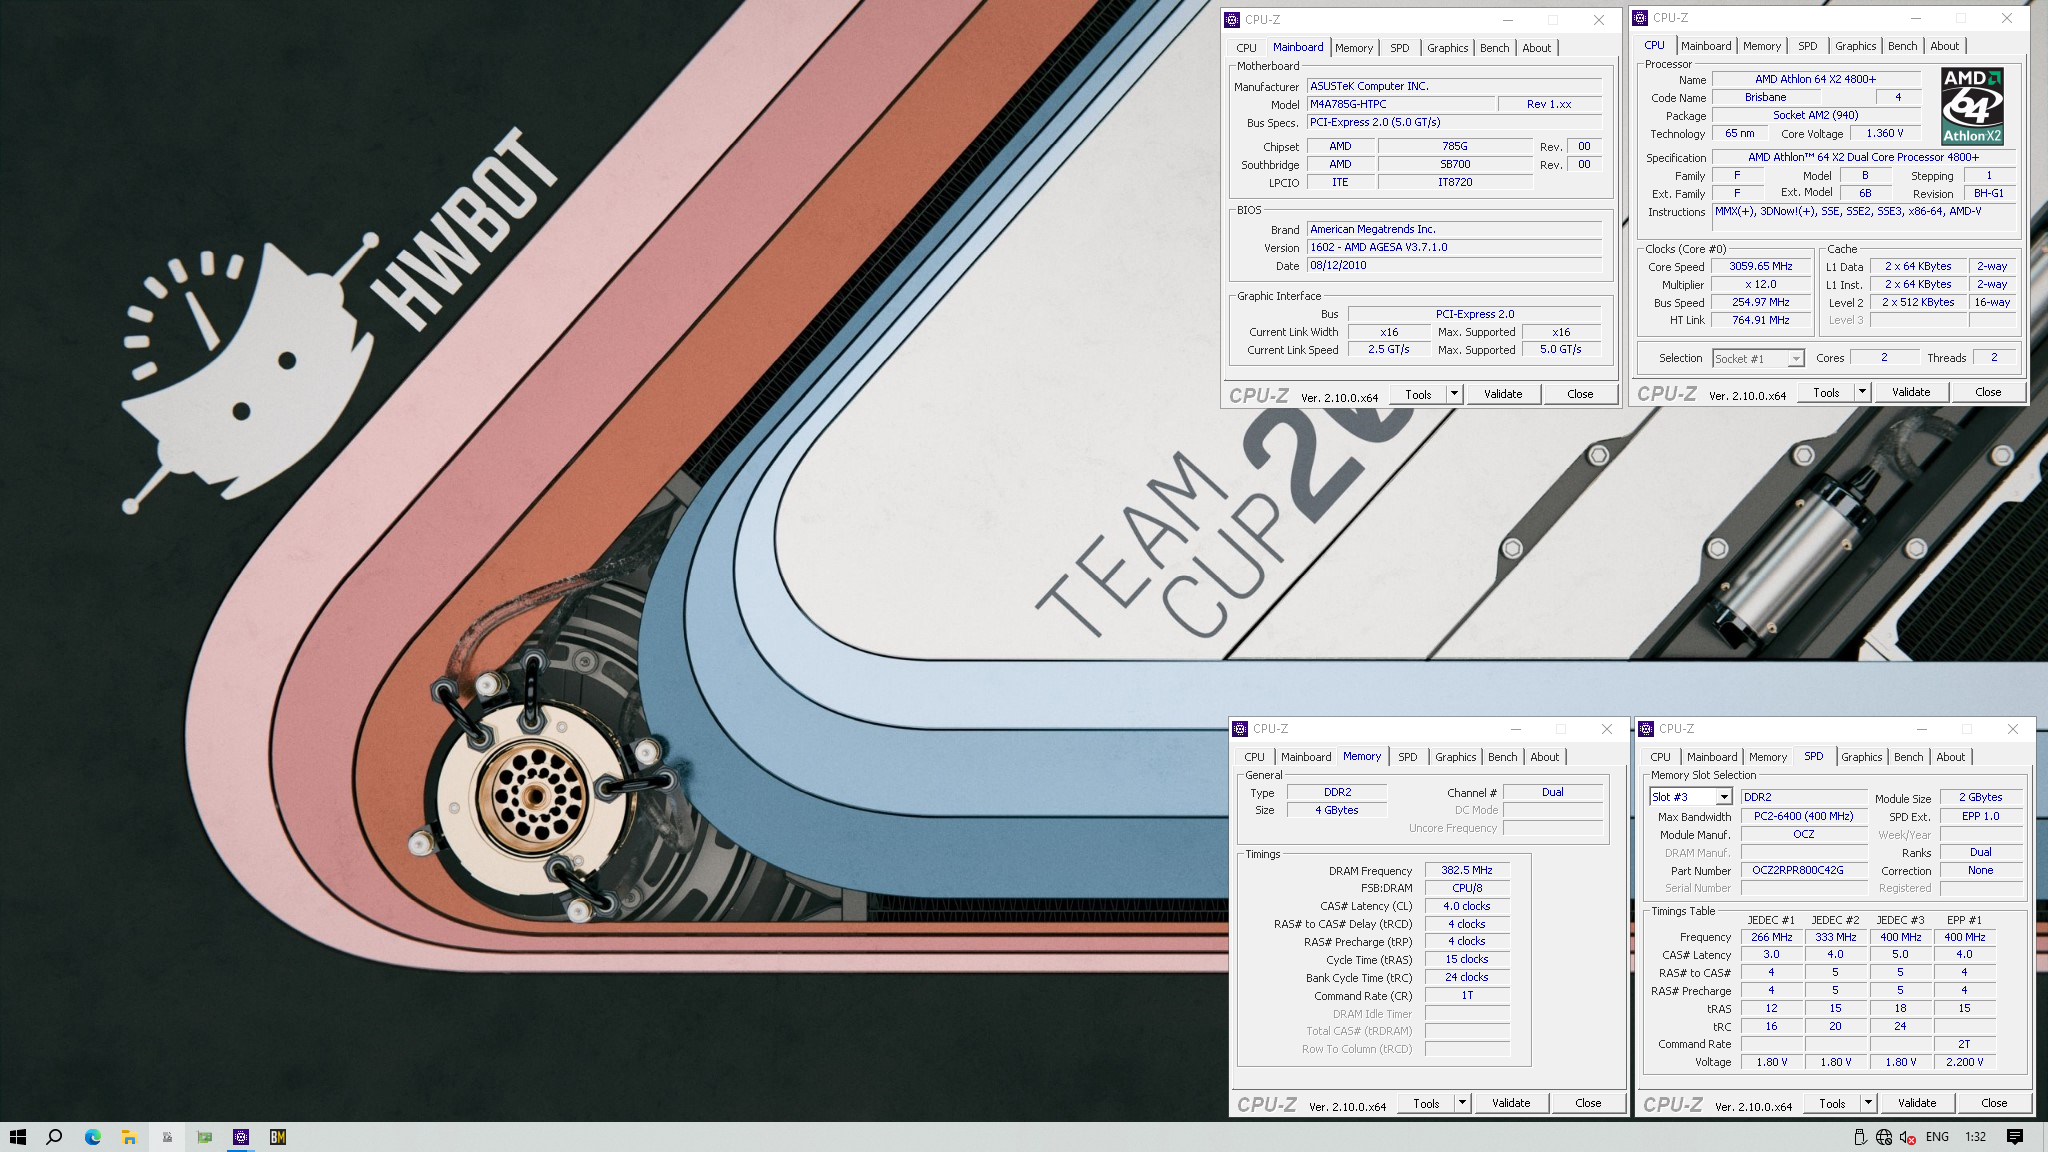Click Tools button in Memory window
Image resolution: width=2048 pixels, height=1152 pixels.
click(x=1426, y=1103)
